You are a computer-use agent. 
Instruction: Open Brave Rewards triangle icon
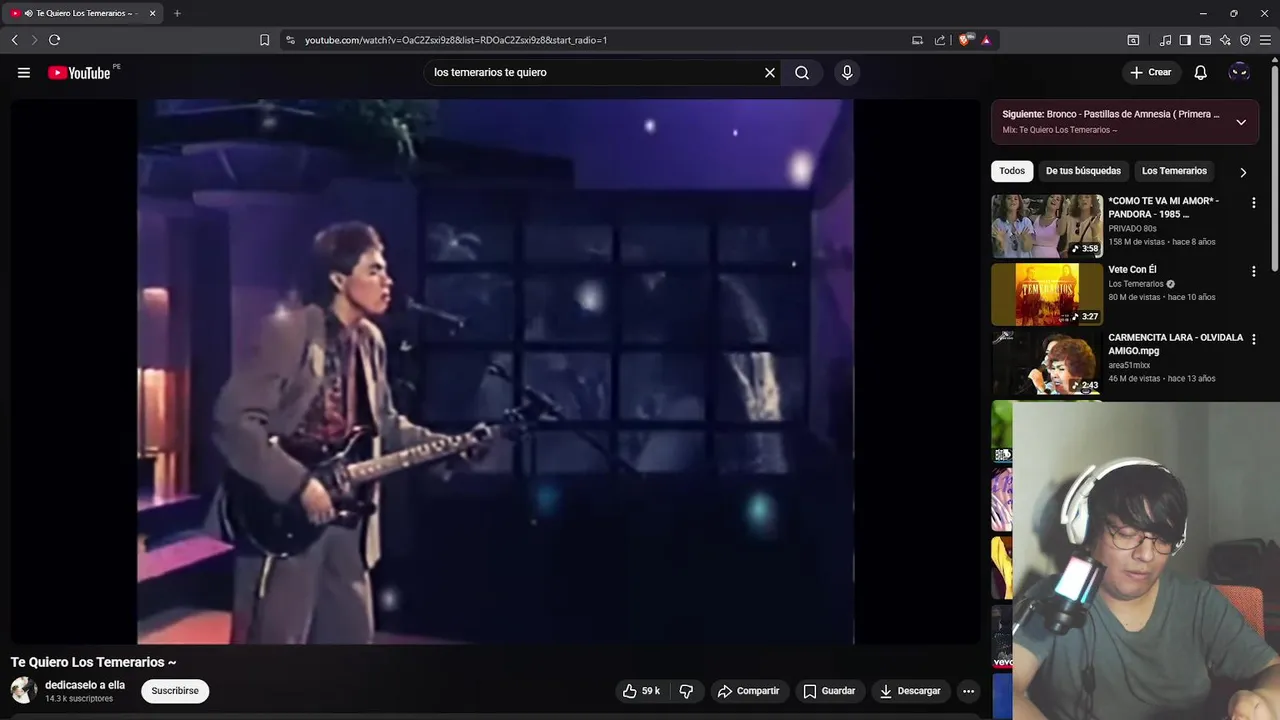986,40
